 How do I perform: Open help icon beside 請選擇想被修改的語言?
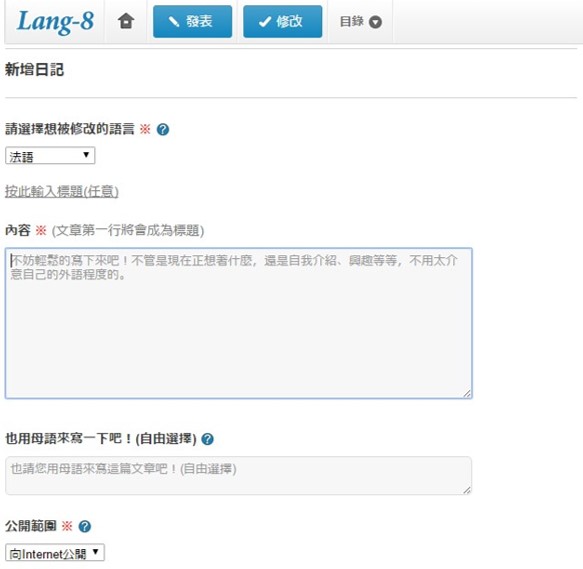(x=162, y=129)
